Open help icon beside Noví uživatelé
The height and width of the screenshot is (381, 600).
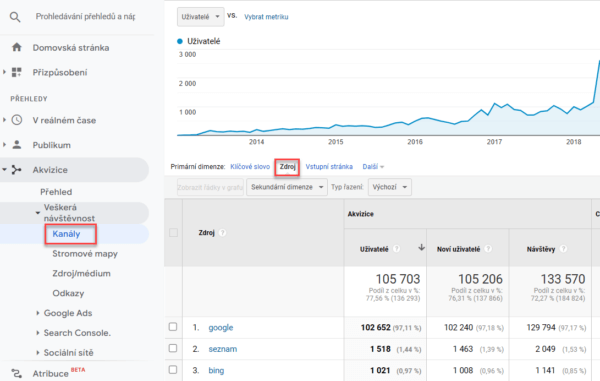pyautogui.click(x=488, y=249)
